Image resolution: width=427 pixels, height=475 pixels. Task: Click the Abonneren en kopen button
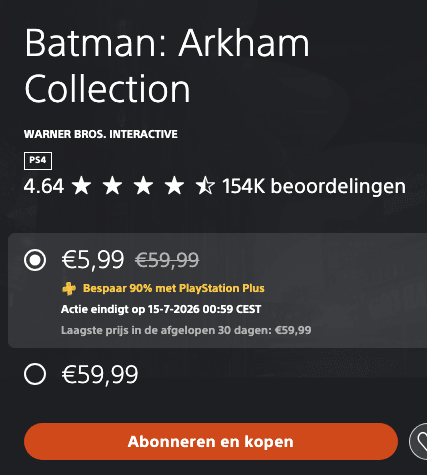[x=211, y=442]
